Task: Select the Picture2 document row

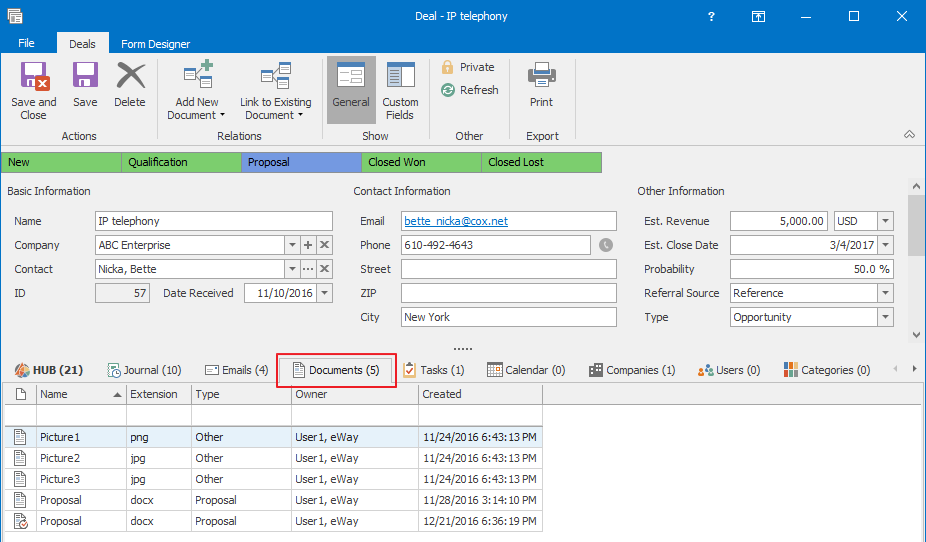Action: point(273,458)
